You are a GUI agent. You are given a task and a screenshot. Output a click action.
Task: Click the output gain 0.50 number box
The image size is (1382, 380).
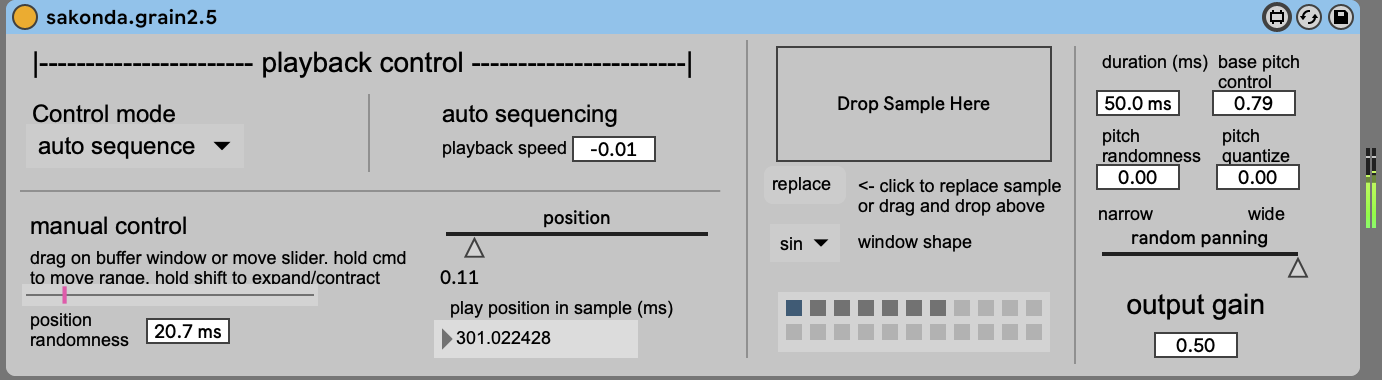tap(1195, 345)
